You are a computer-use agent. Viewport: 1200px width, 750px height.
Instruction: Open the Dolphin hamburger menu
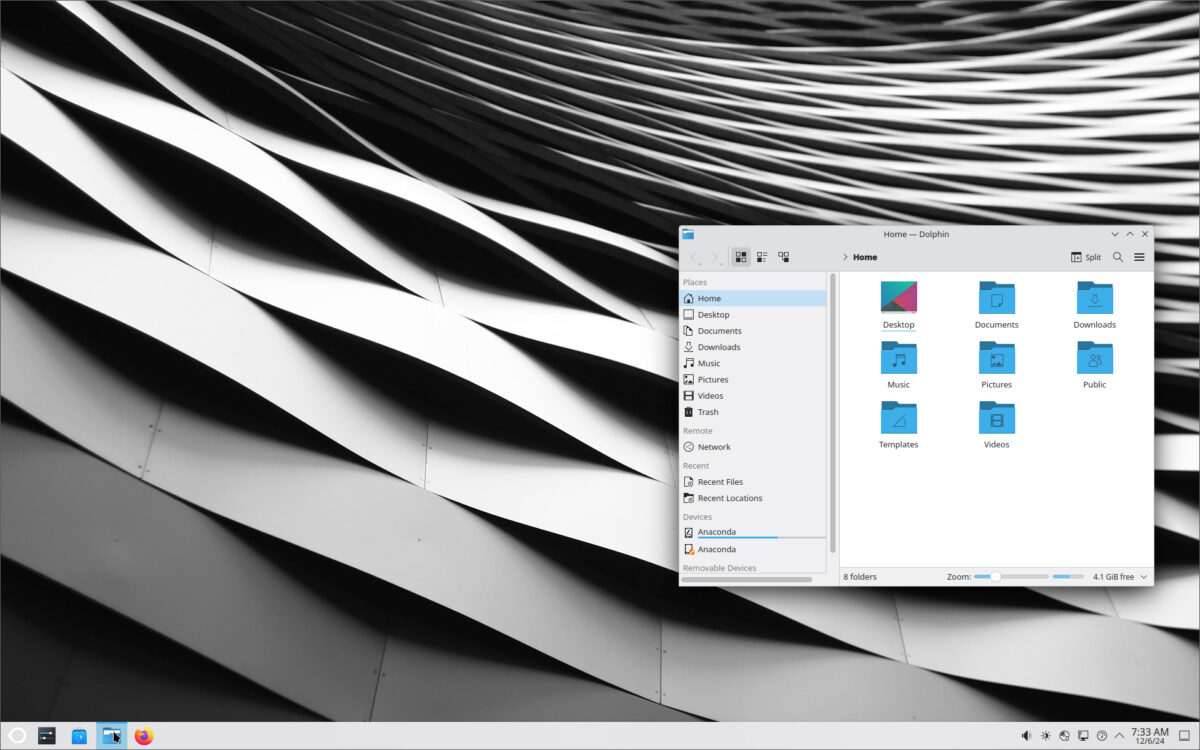pos(1139,257)
